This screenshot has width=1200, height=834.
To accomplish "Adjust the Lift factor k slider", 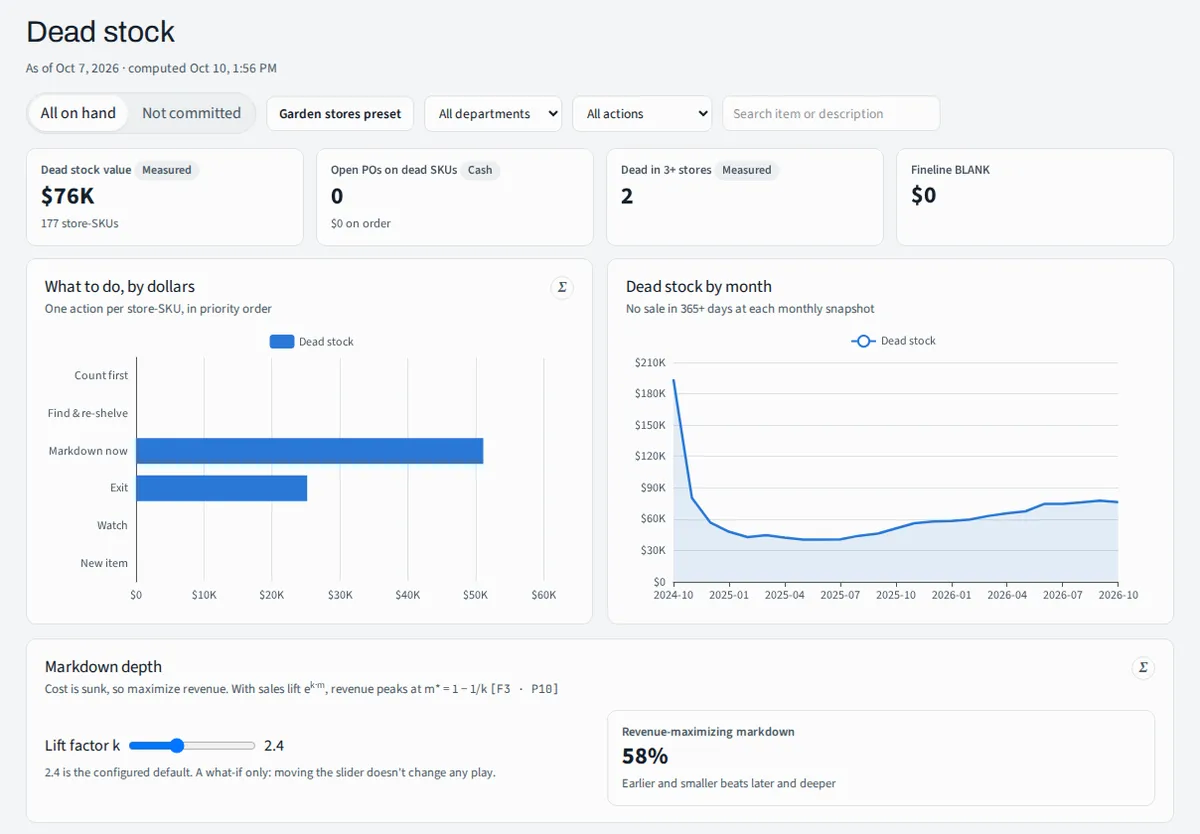I will 192,745.
